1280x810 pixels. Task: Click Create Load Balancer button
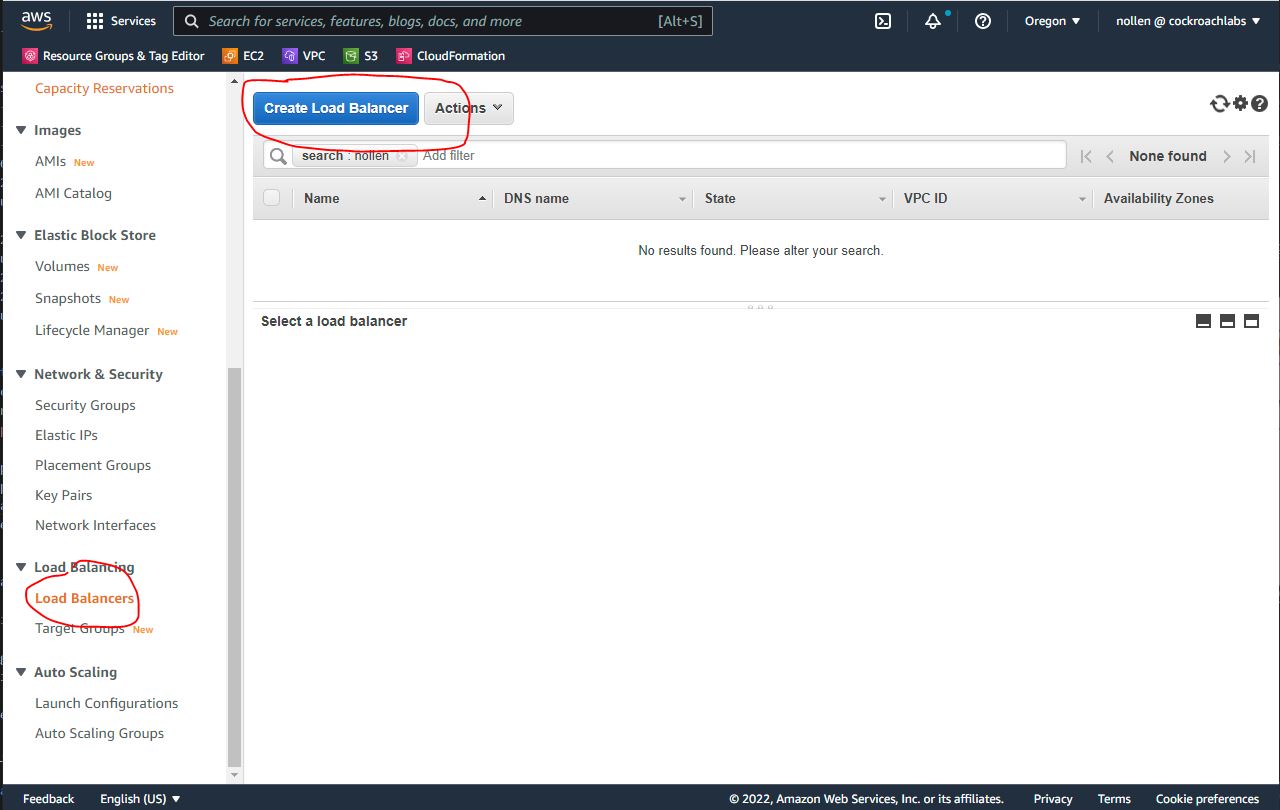(336, 108)
